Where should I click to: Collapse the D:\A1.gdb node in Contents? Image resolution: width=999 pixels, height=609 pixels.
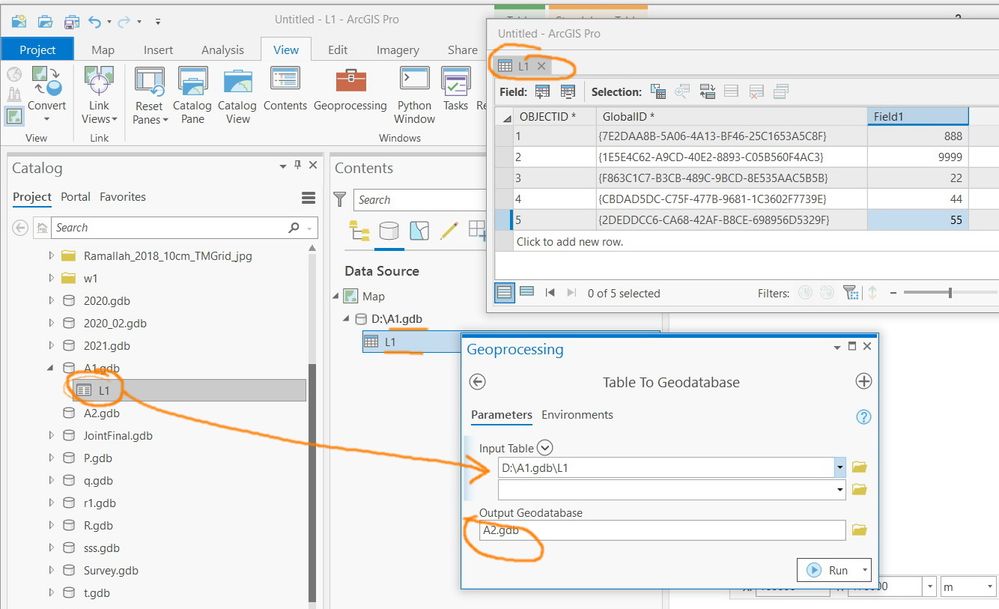[346, 319]
